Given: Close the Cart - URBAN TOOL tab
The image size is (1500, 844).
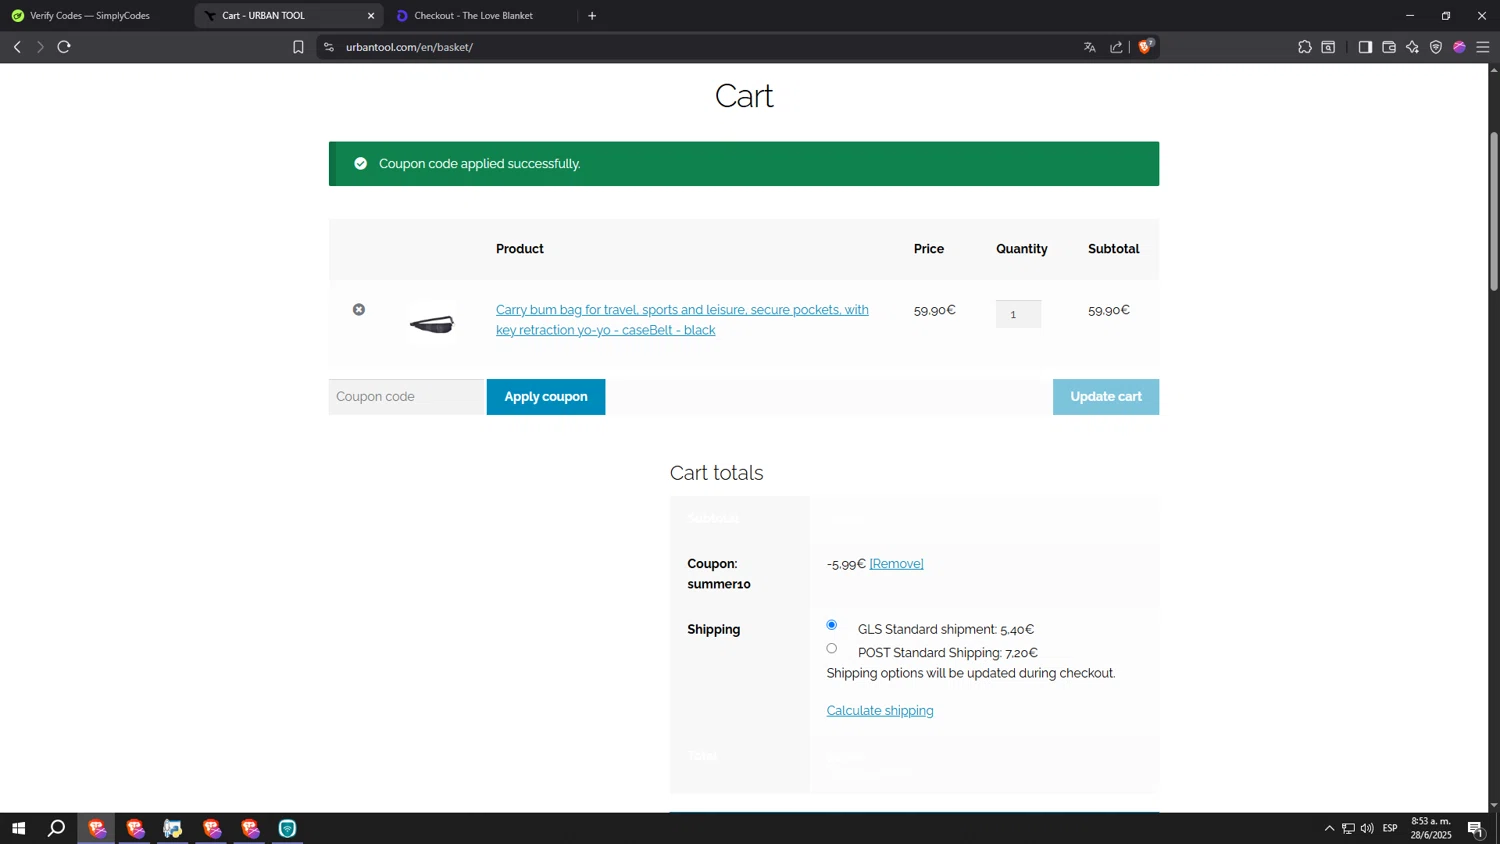Looking at the screenshot, I should (x=371, y=16).
